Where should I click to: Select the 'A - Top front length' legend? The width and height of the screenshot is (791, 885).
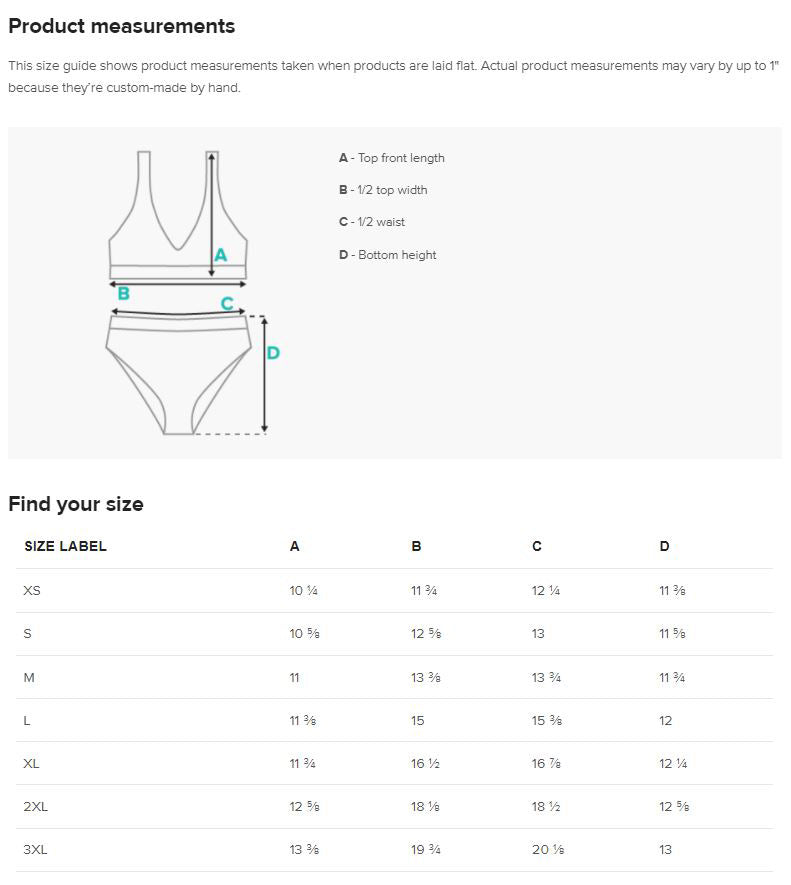tap(392, 158)
